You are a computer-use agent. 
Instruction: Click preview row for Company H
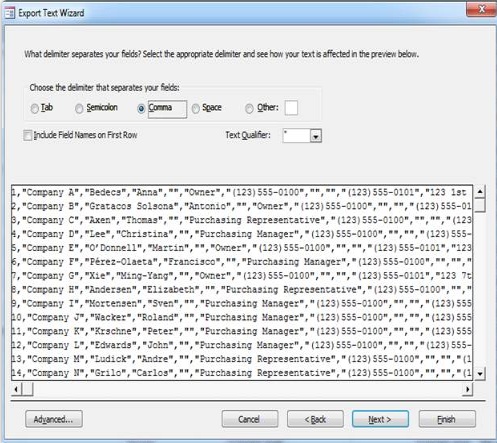[241, 290]
